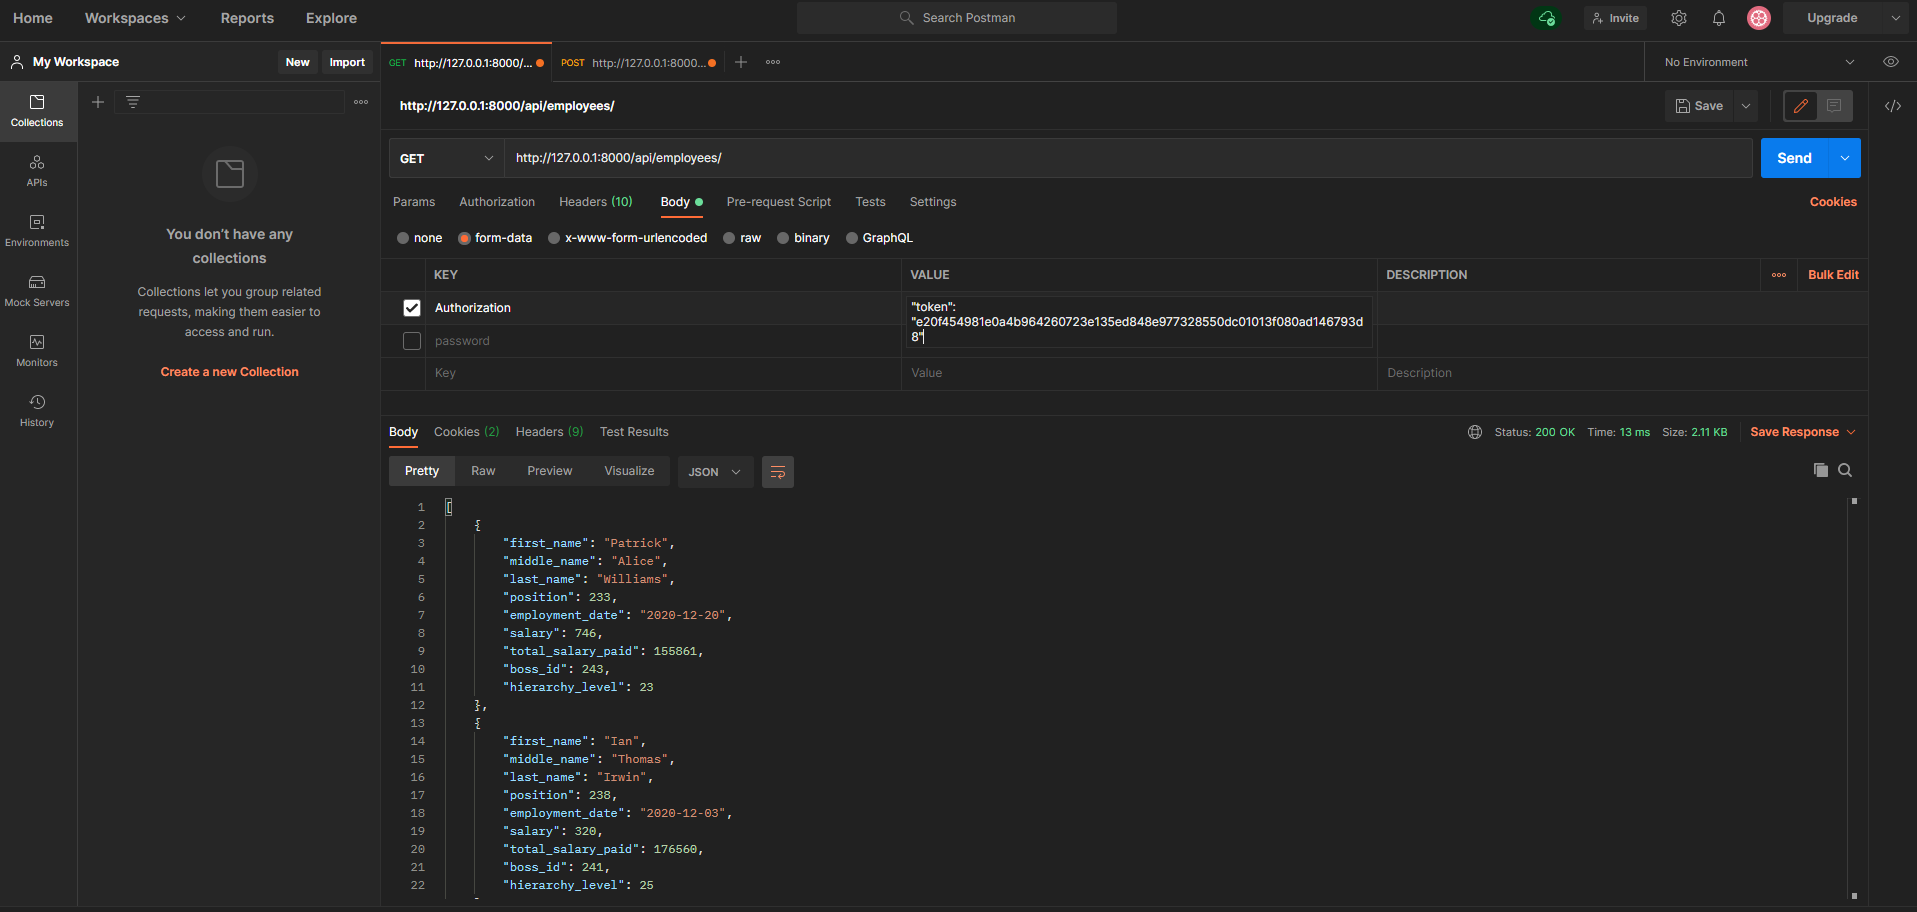Click the environment quick look eye icon
The width and height of the screenshot is (1917, 912).
coord(1891,62)
